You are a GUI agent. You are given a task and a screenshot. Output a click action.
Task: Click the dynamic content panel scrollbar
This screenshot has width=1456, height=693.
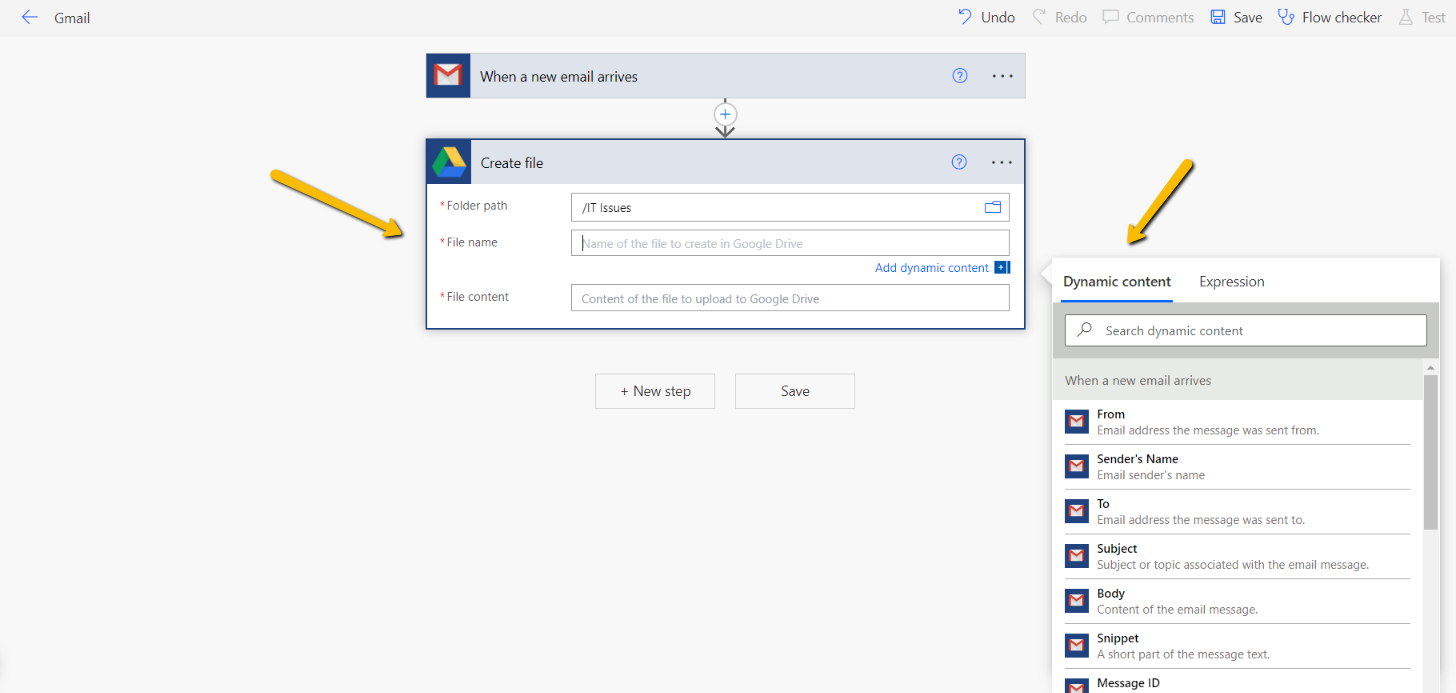point(1430,450)
